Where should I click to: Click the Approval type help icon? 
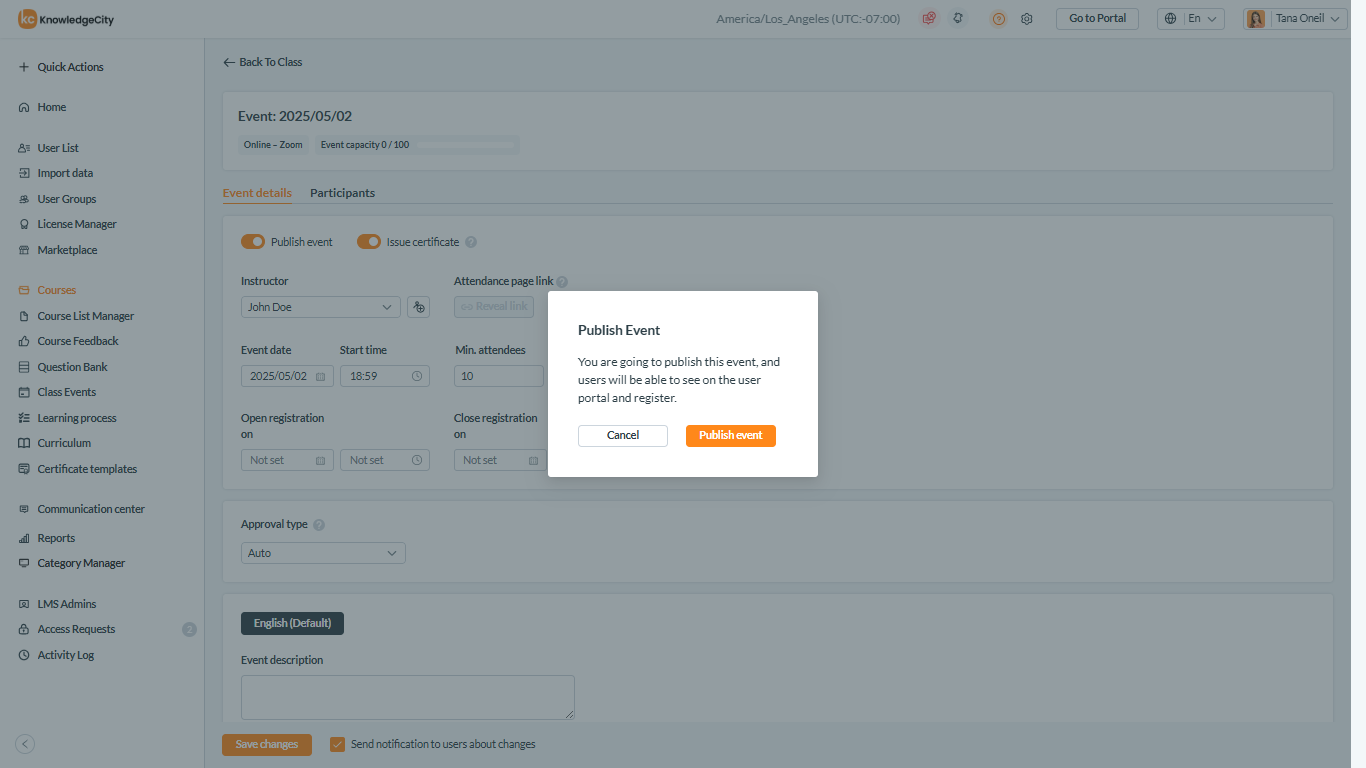click(319, 525)
